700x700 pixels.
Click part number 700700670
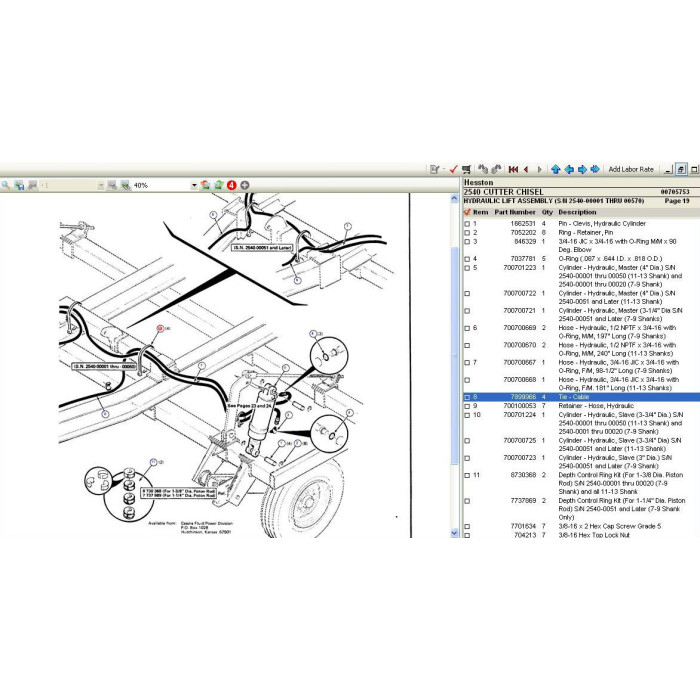(x=520, y=346)
